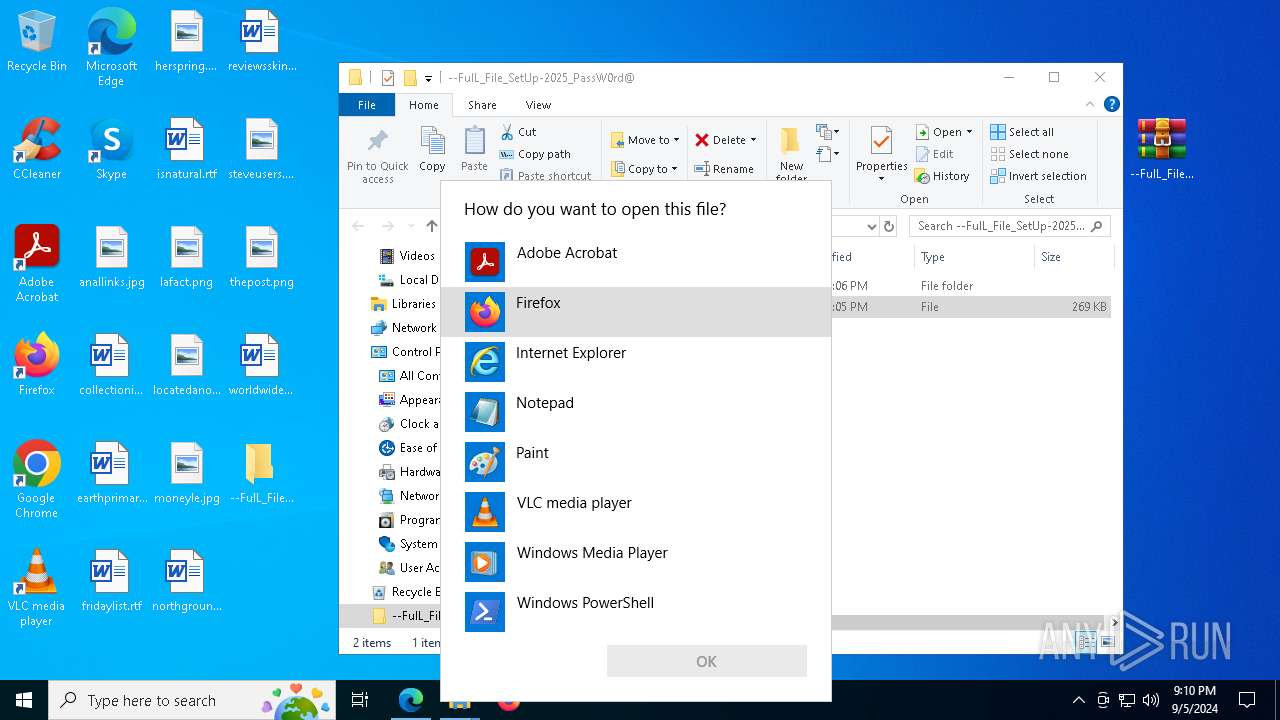Click the New folder ribbon icon
The width and height of the screenshot is (1280, 720).
(x=791, y=155)
